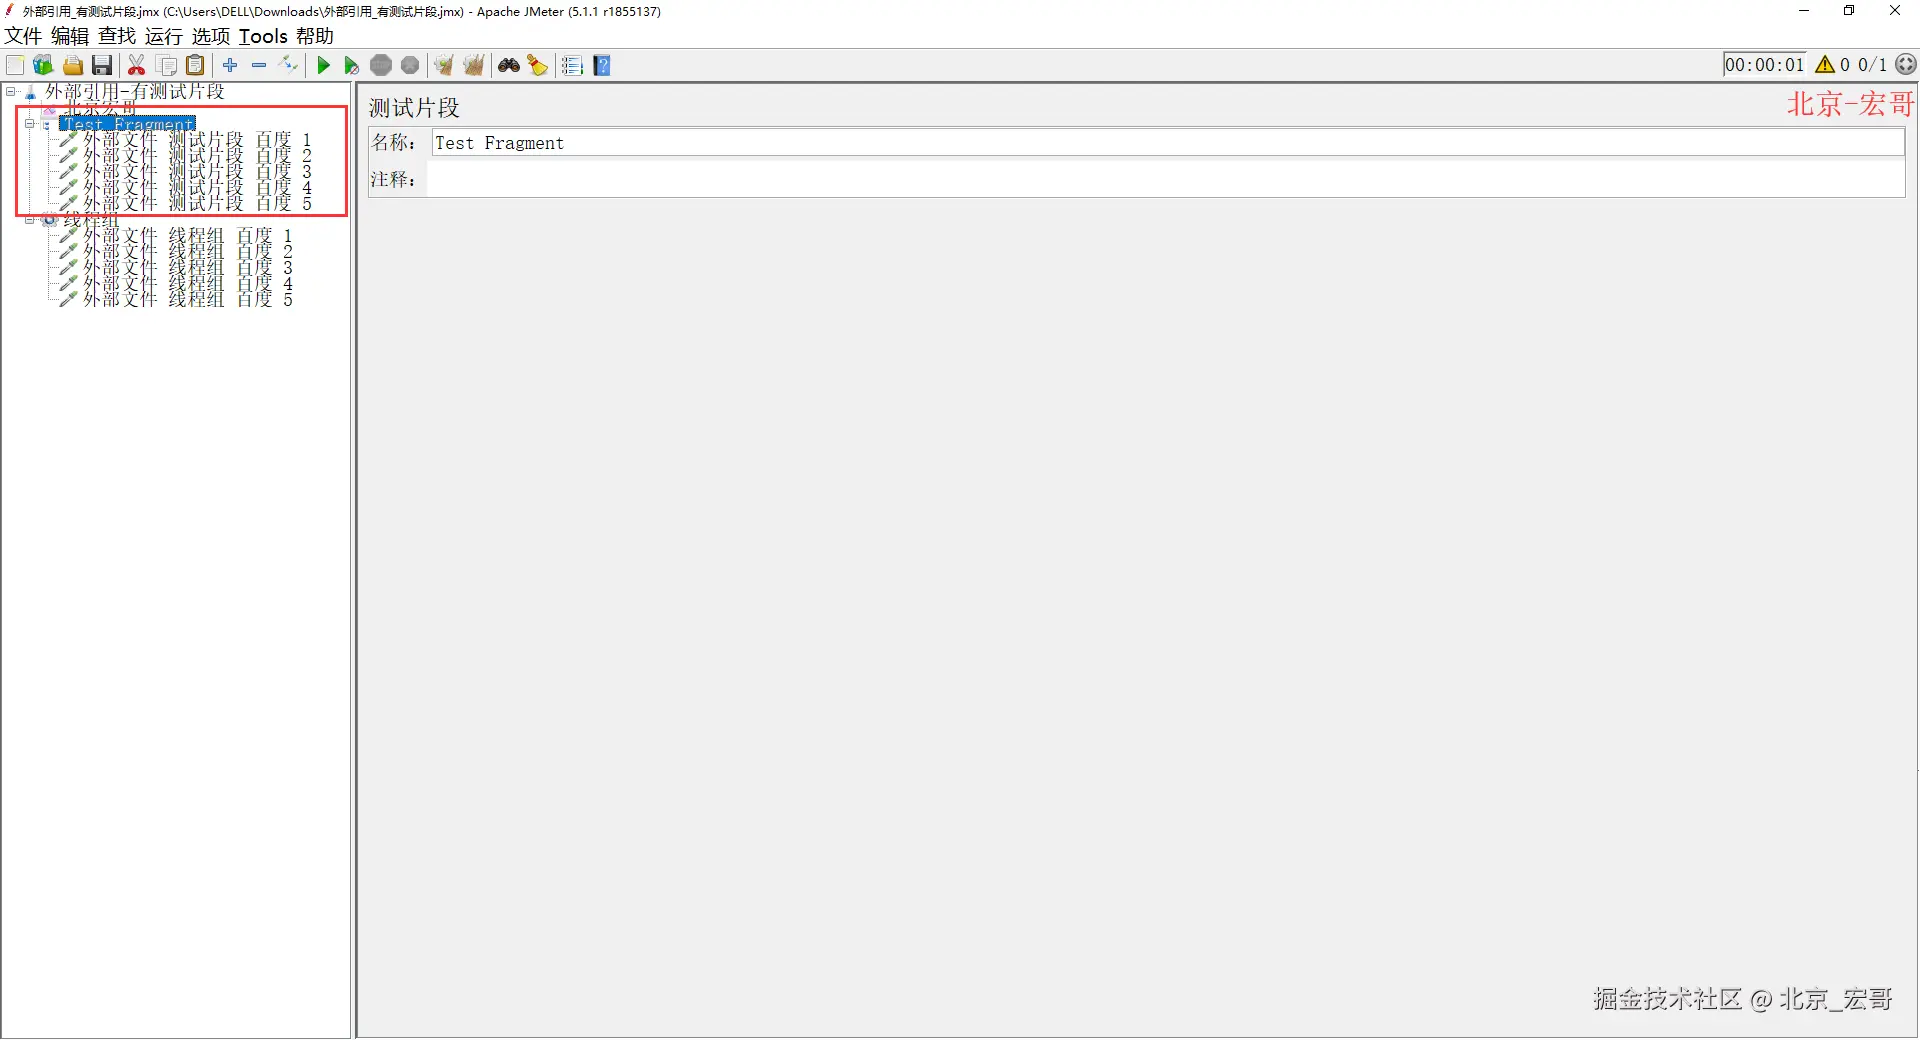
Task: Select 外部文件 线程组 百度 3 sampler
Action: [188, 268]
